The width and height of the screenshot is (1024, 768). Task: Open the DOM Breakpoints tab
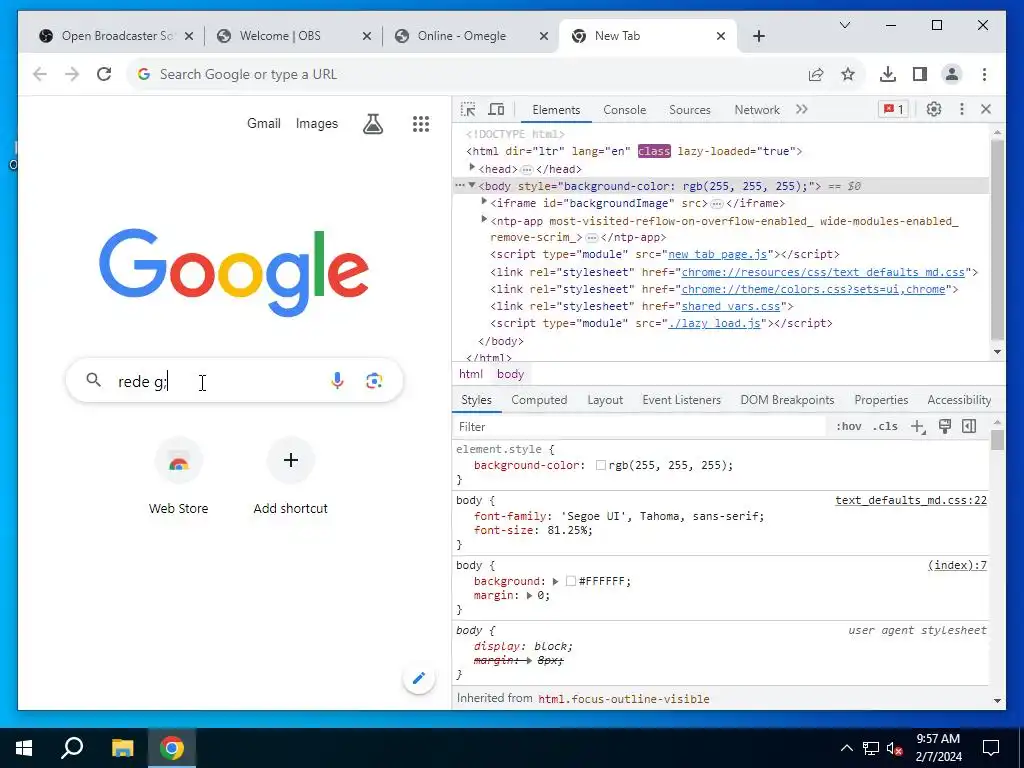pyautogui.click(x=787, y=400)
